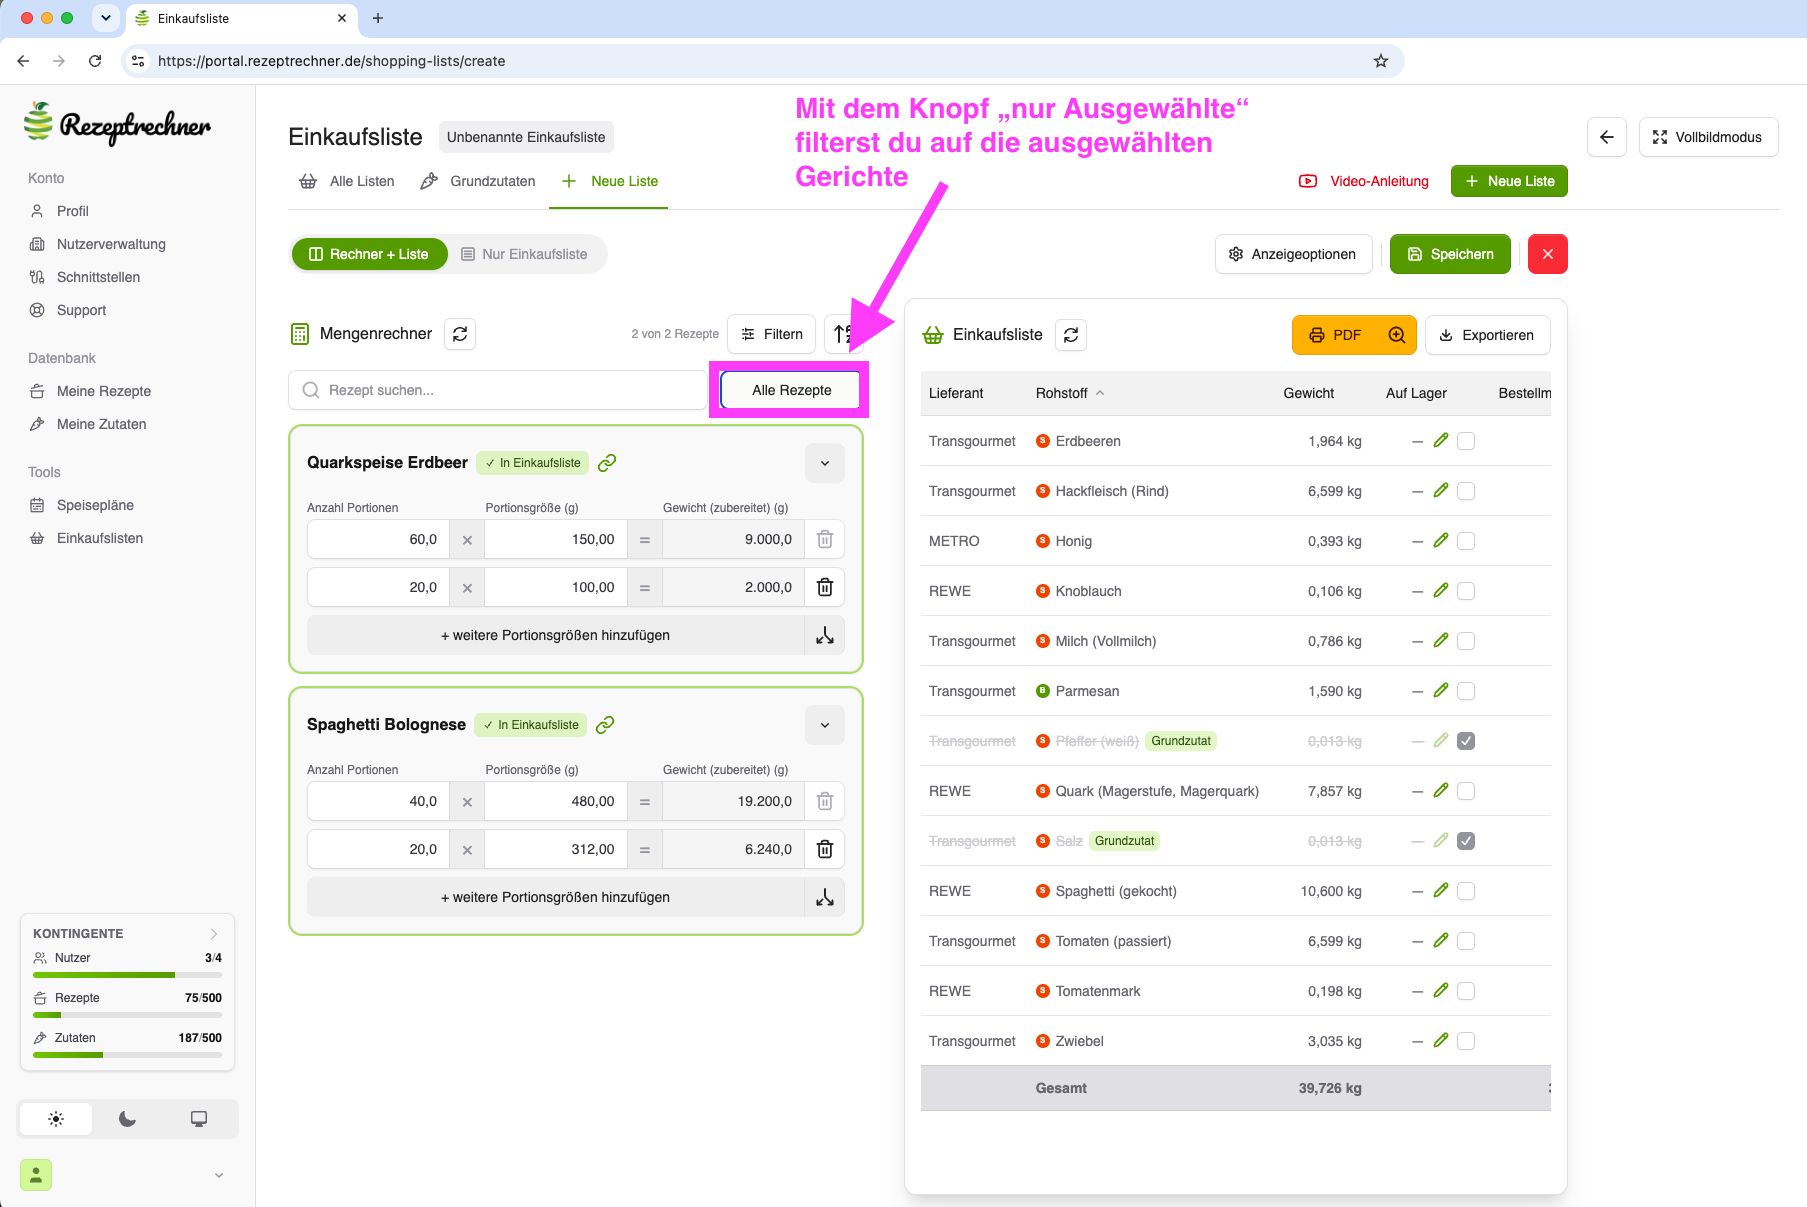Delete the 20,0 × 312,00 portion row

click(x=825, y=849)
